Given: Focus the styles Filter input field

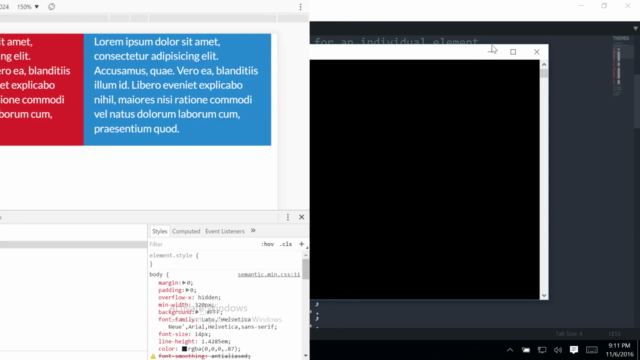Looking at the screenshot, I should pos(202,244).
